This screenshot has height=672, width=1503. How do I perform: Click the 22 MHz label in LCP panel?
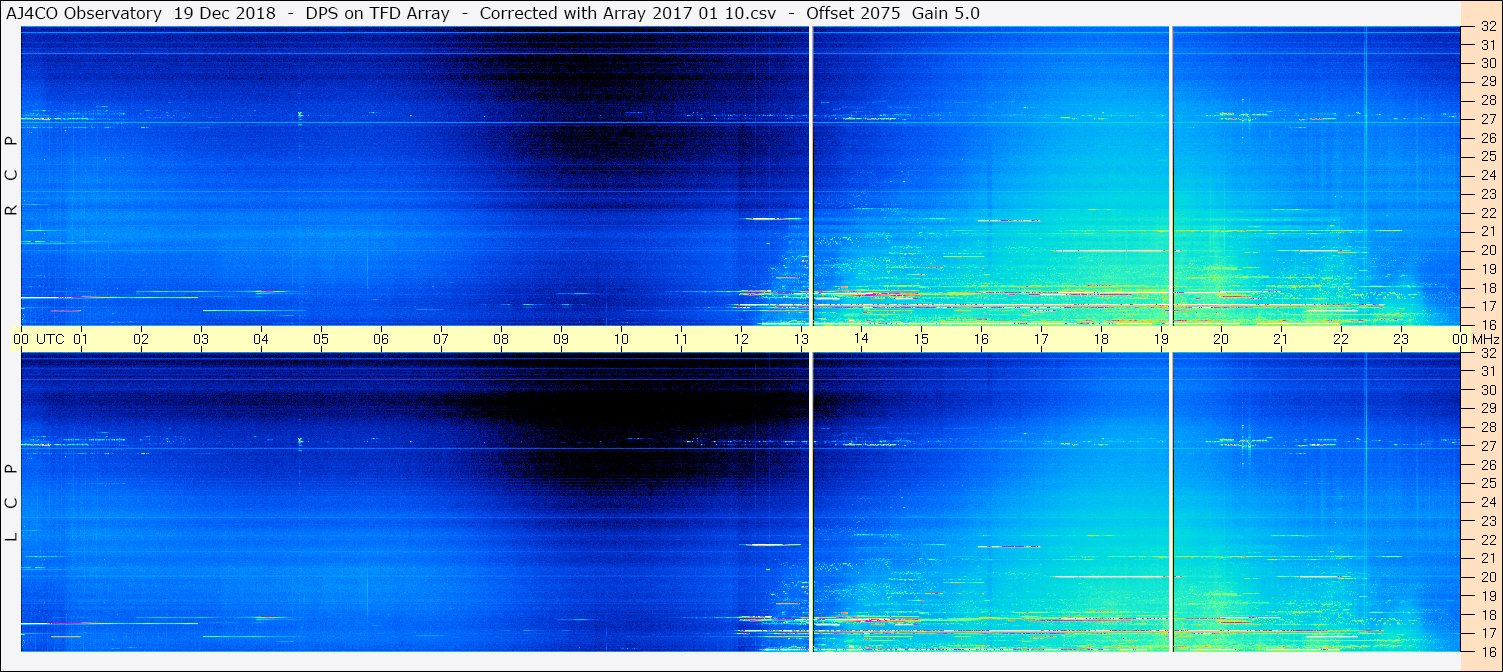point(1488,539)
